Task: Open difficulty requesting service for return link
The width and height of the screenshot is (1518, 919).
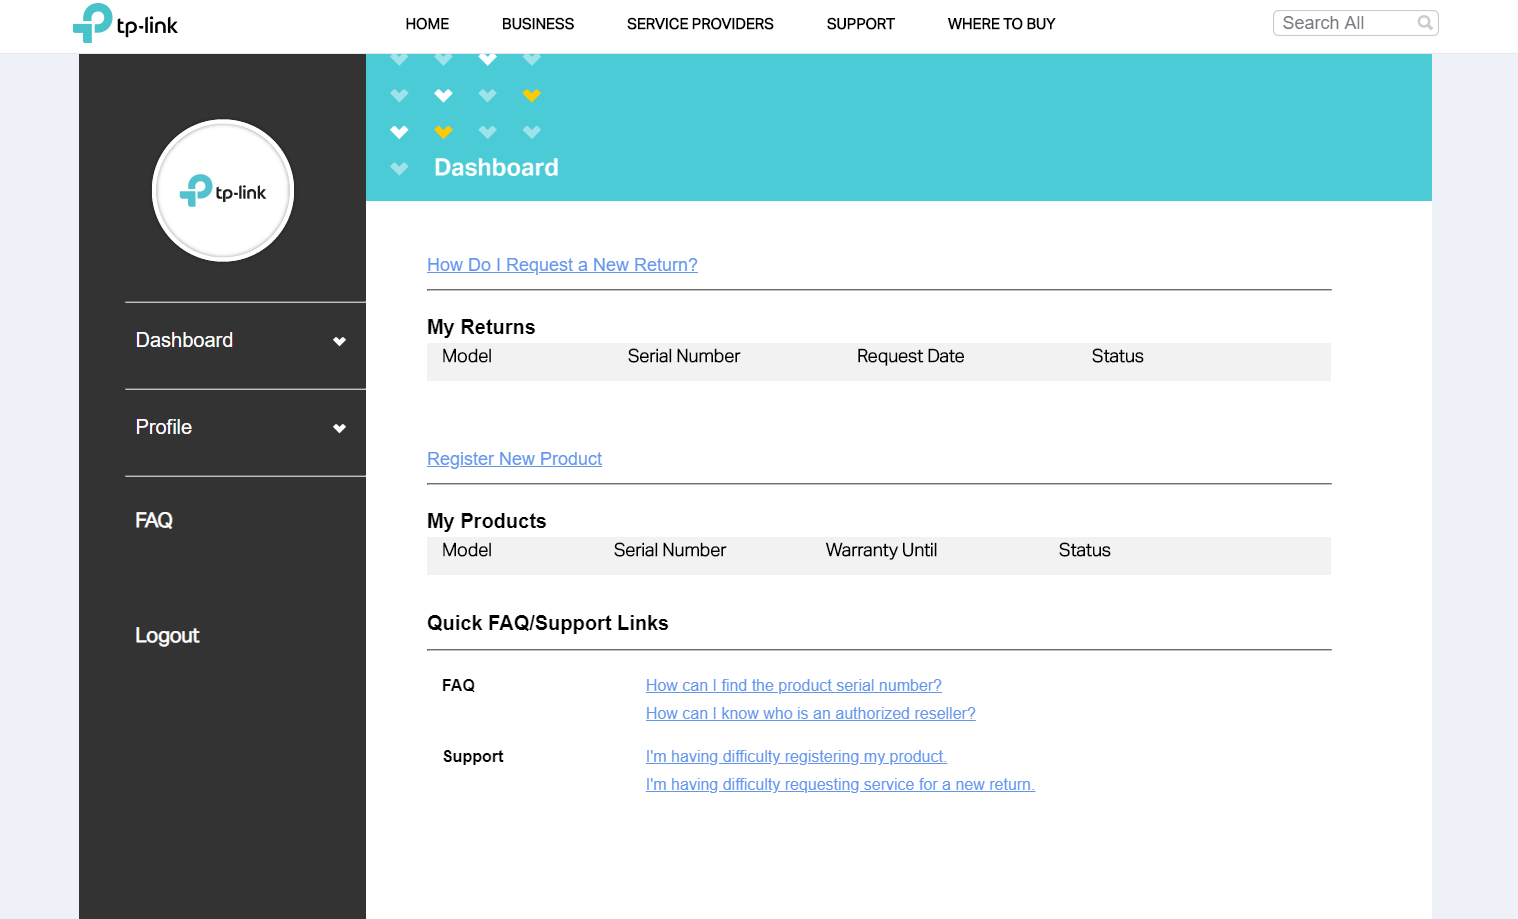Action: pos(840,785)
